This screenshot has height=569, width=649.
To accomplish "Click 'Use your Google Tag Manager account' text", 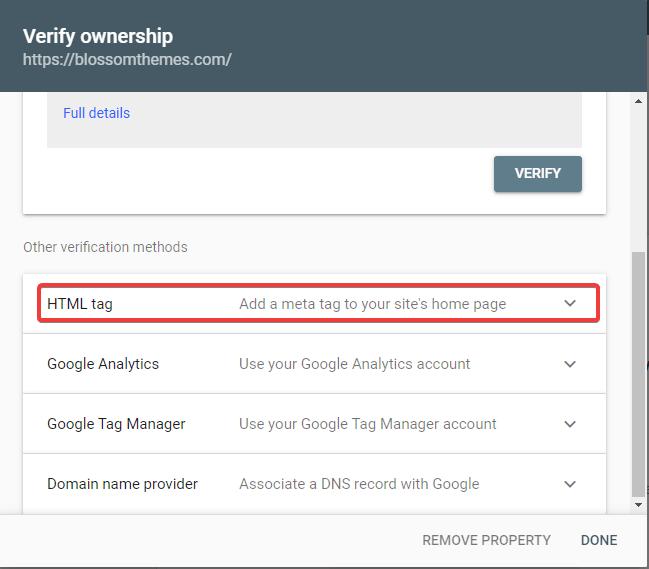I will [x=367, y=424].
